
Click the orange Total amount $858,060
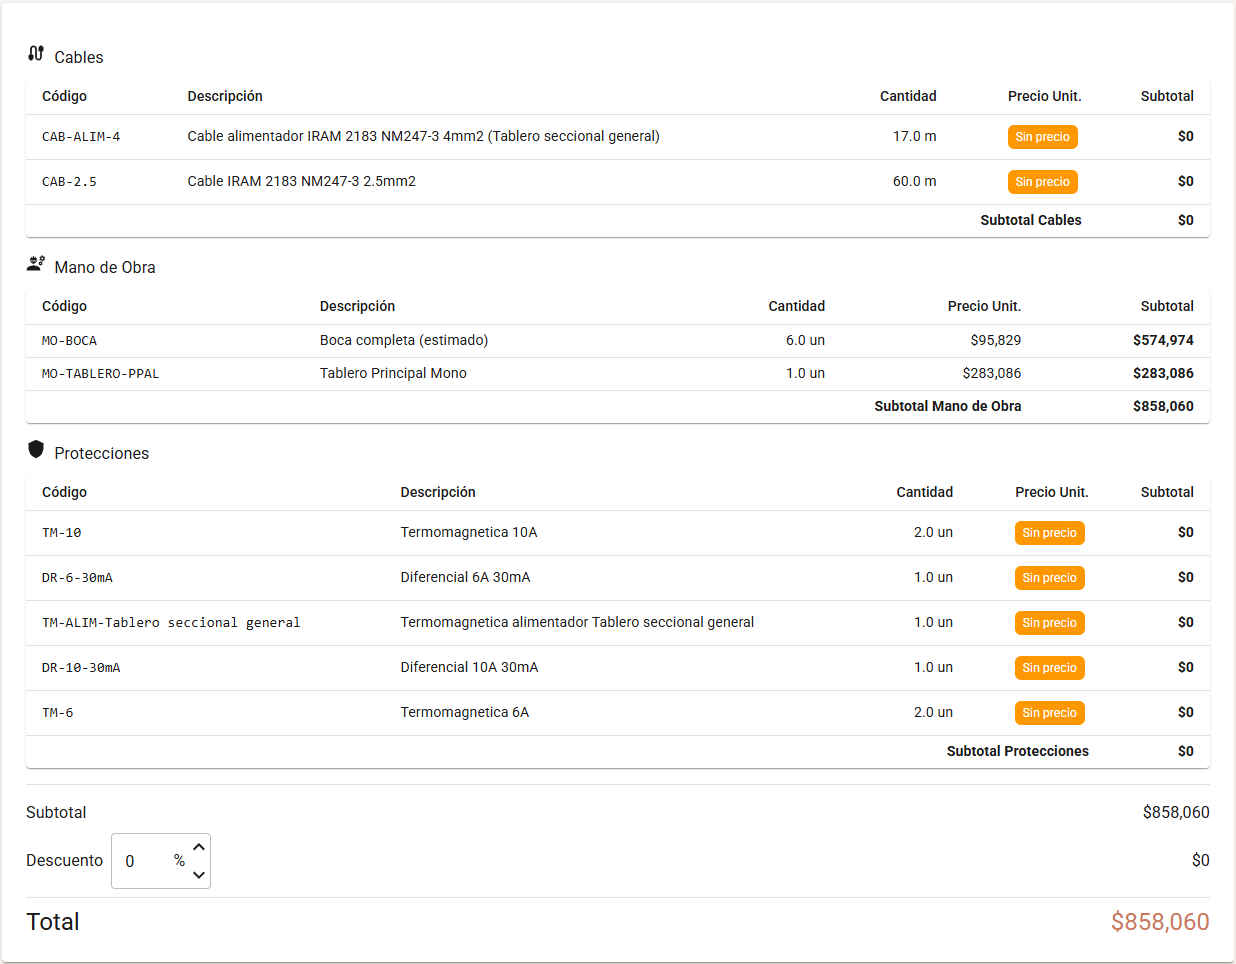point(1160,922)
